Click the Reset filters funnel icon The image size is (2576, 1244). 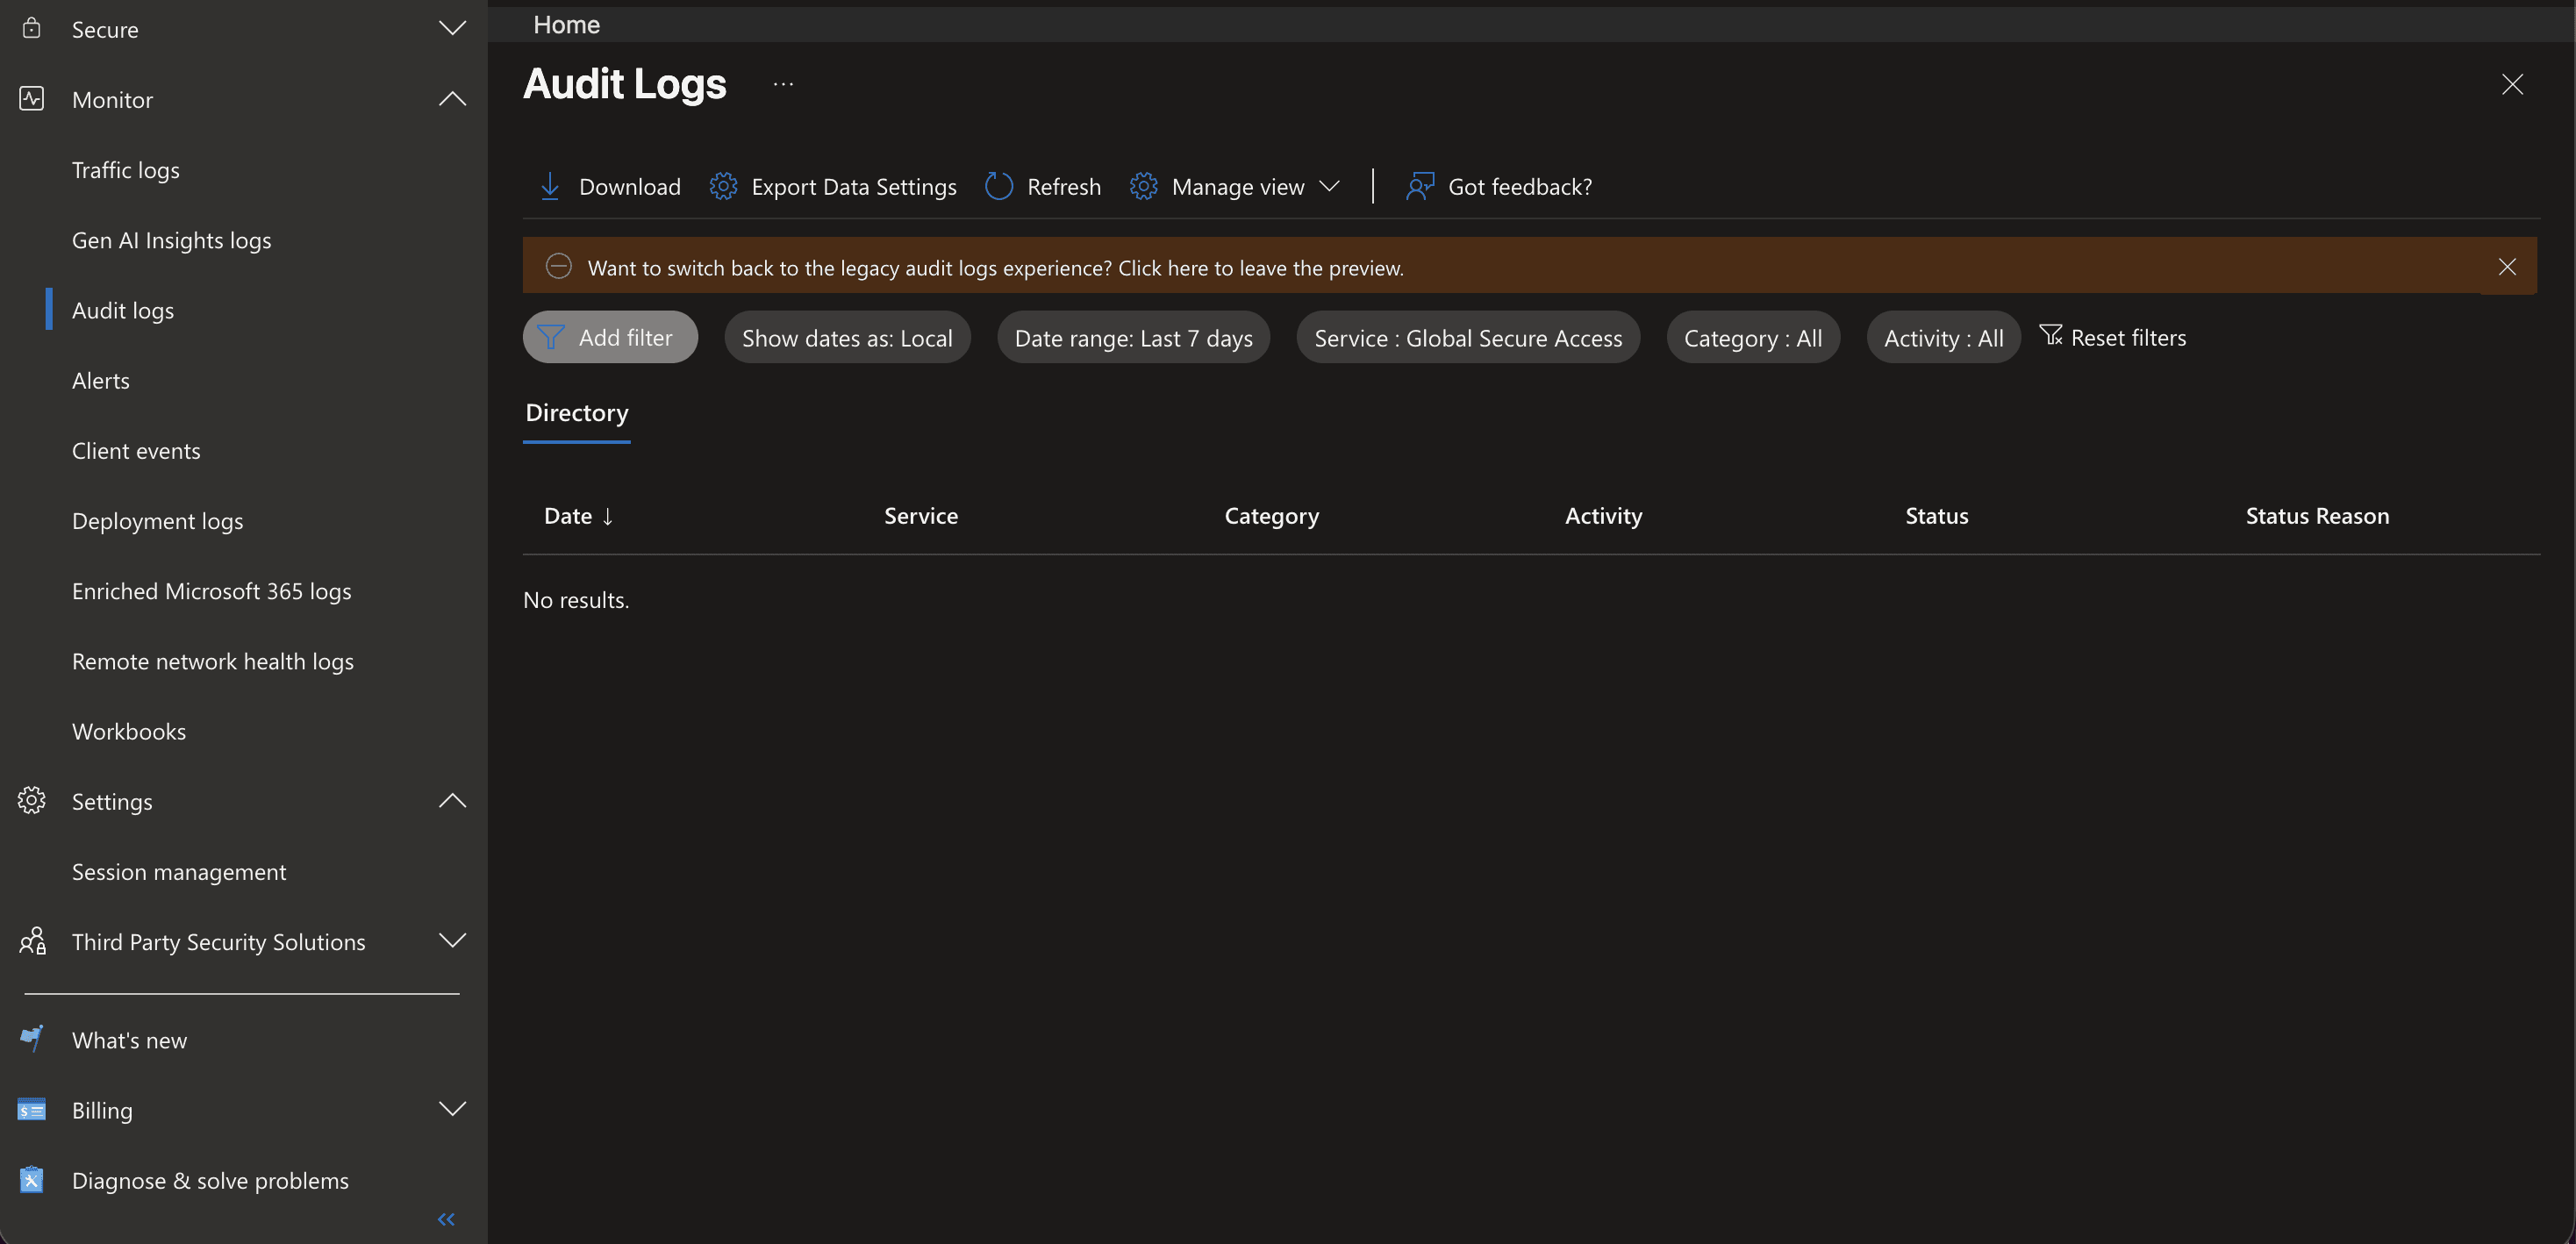[x=2051, y=336]
